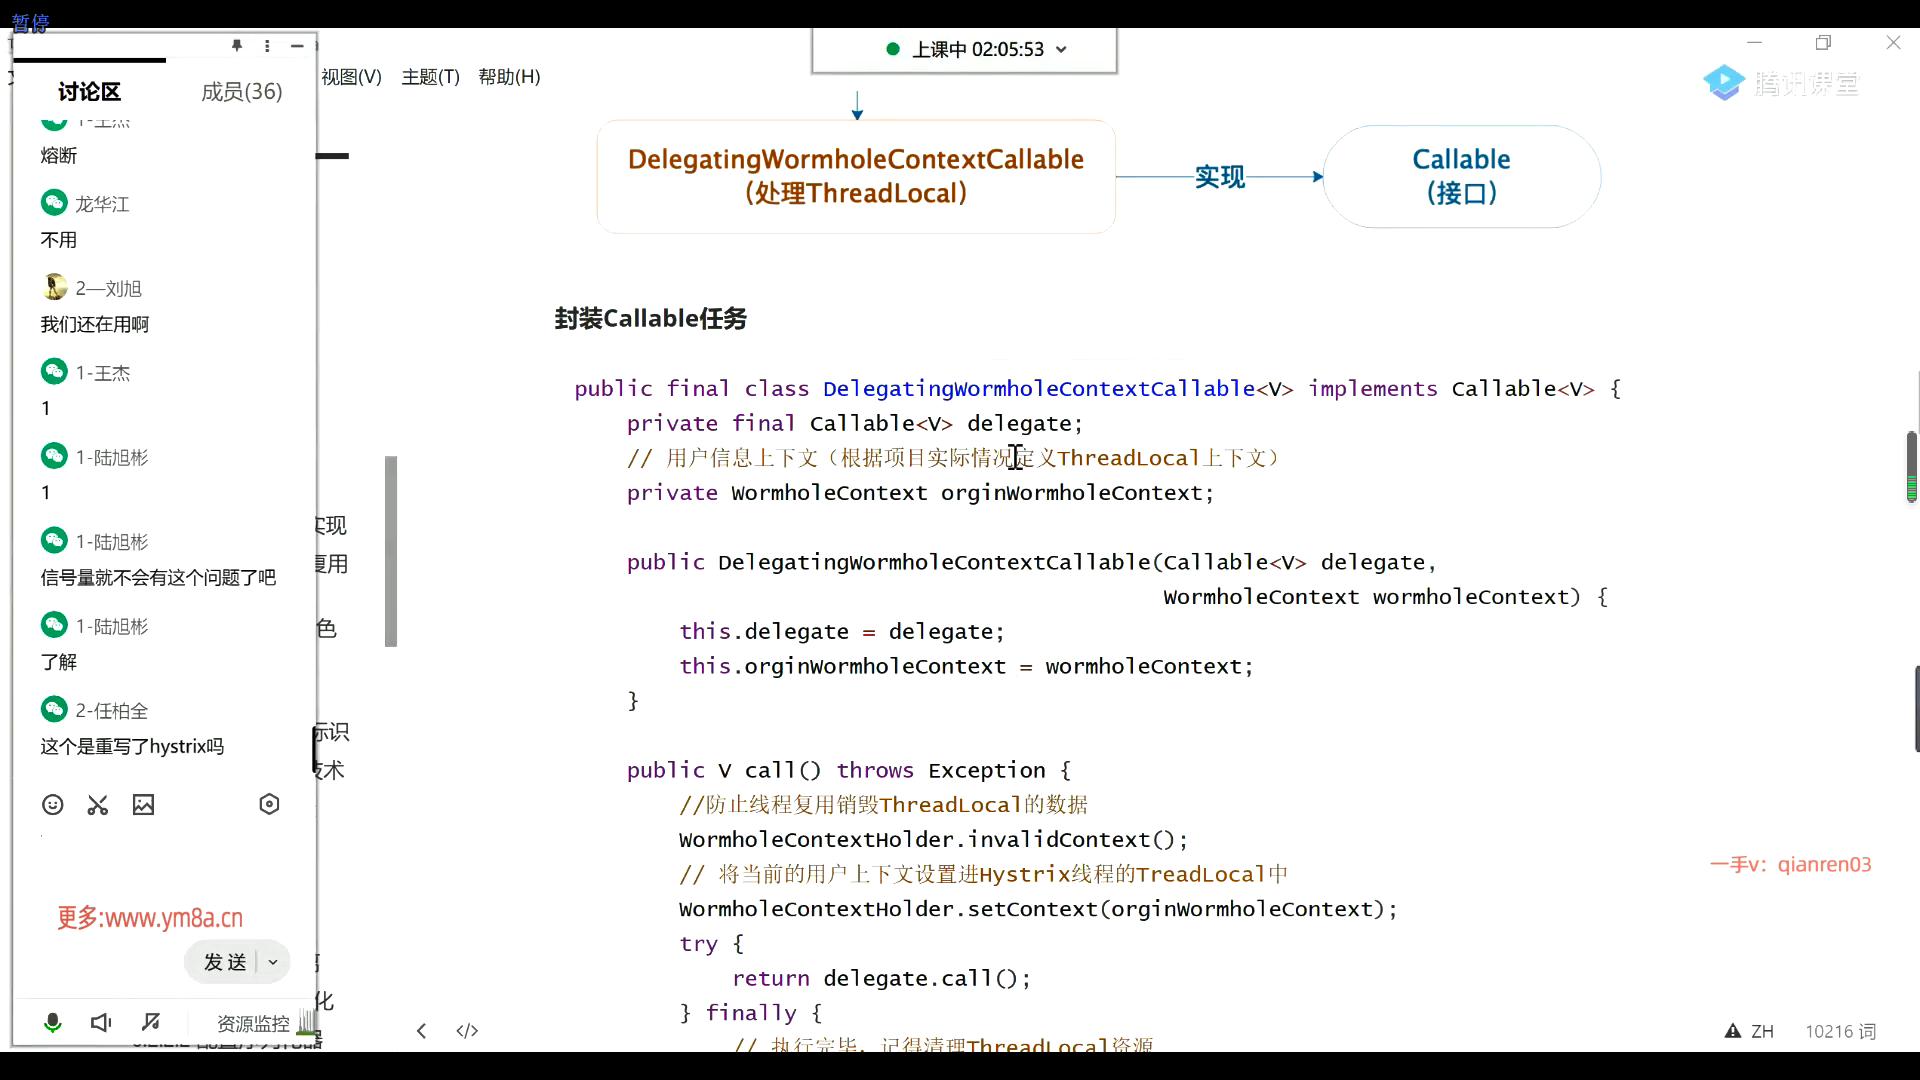This screenshot has width=1920, height=1080.
Task: Switch to the 成员(36) tab
Action: [x=241, y=92]
